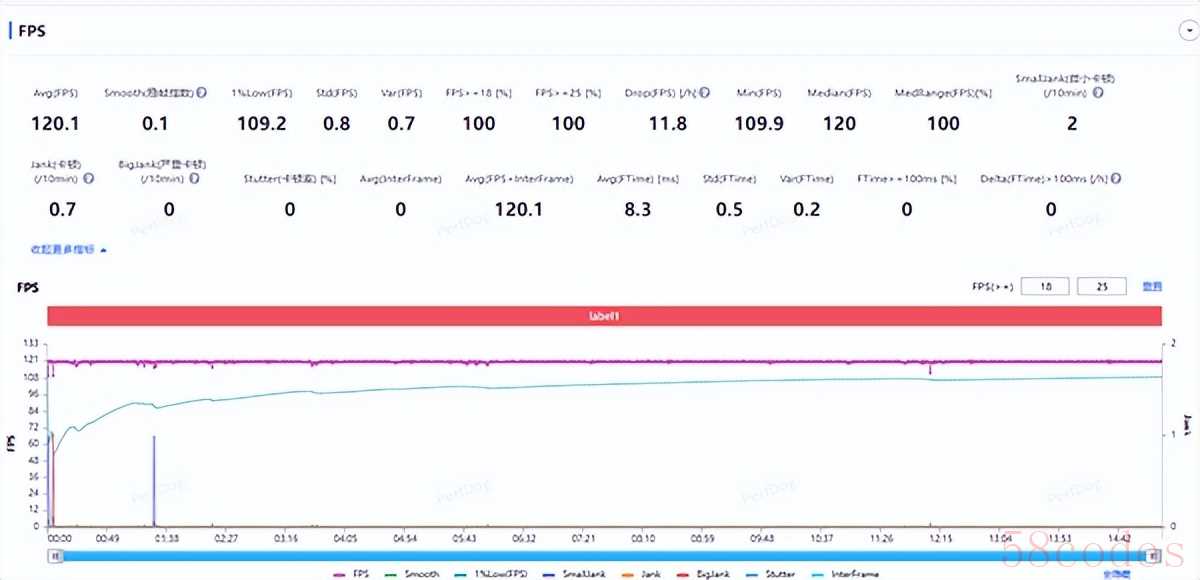
Task: Click the help icon under Jank metric
Action: pyautogui.click(x=89, y=179)
